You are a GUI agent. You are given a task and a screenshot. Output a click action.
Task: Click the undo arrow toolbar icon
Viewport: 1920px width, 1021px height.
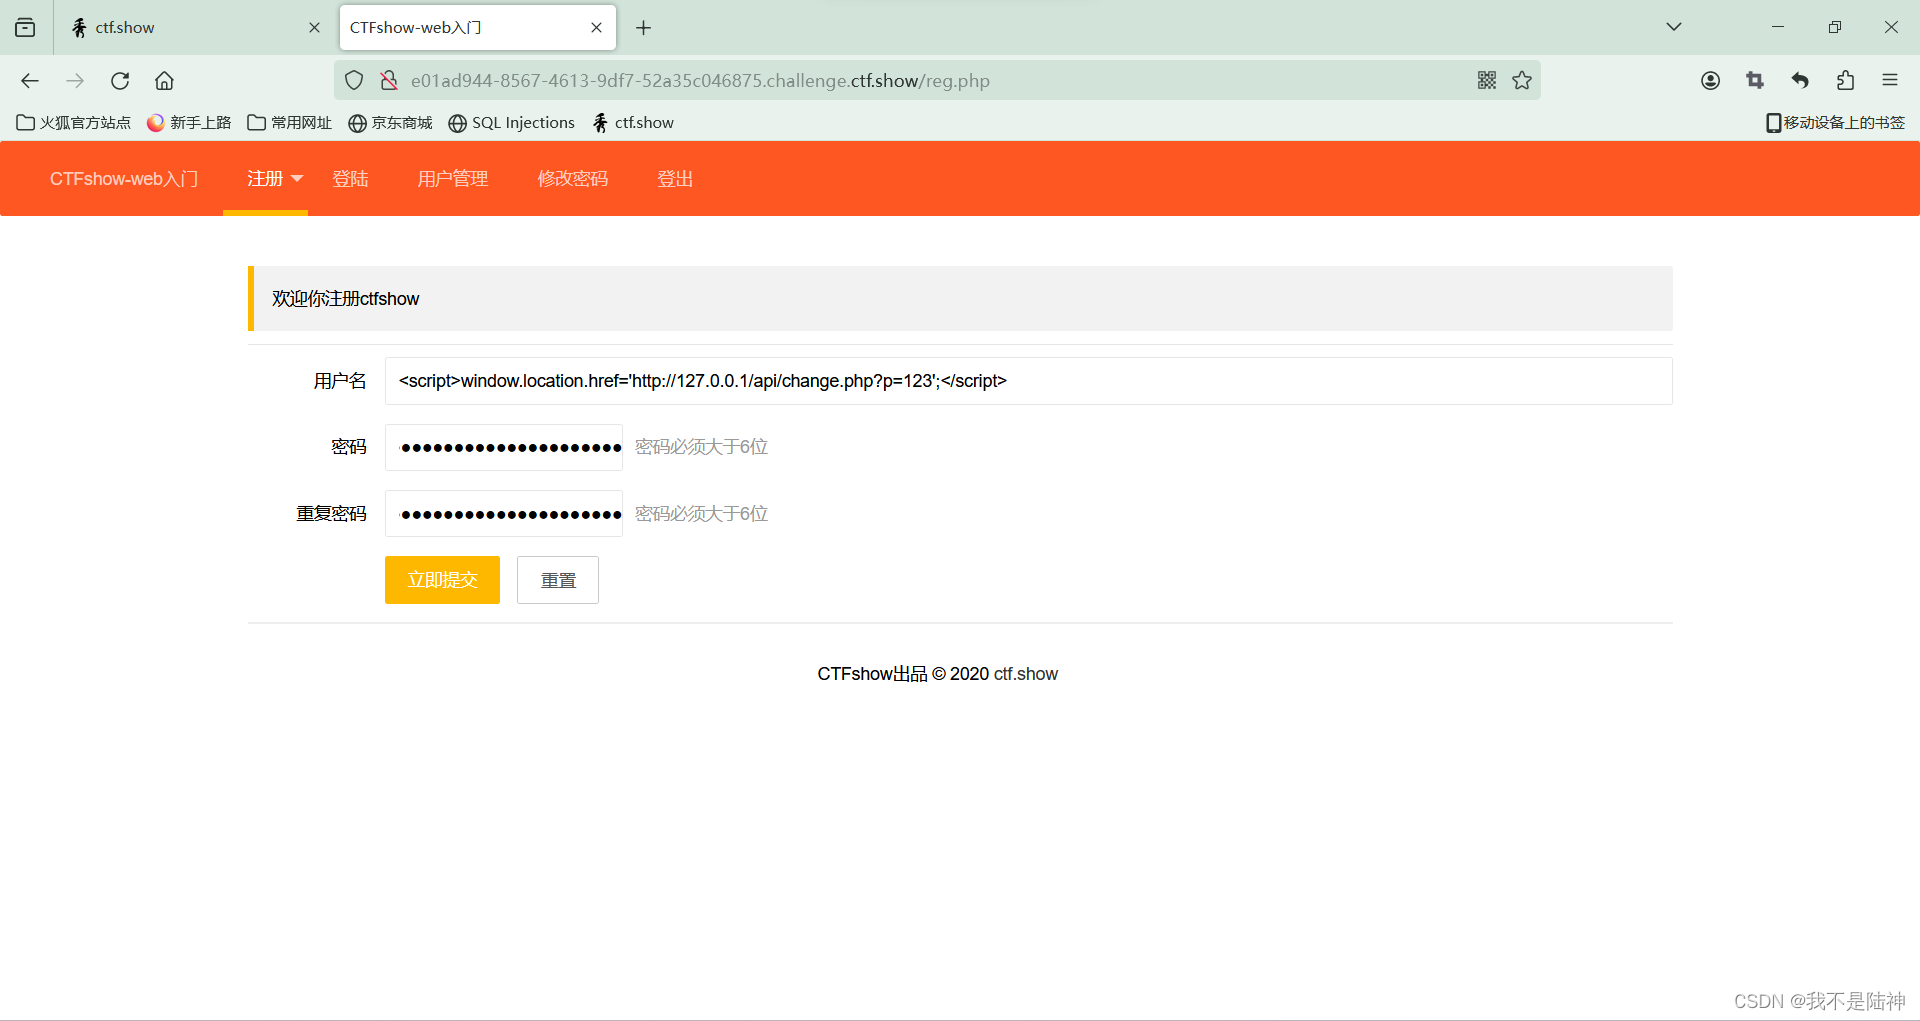[1800, 81]
